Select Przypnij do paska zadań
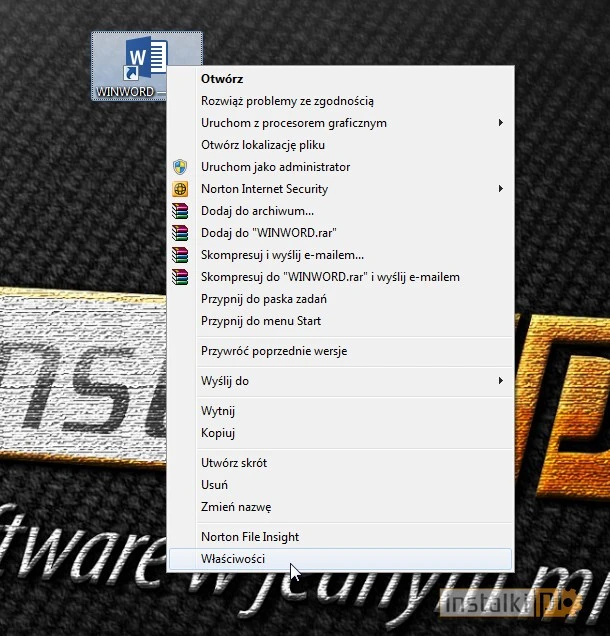 coord(264,299)
